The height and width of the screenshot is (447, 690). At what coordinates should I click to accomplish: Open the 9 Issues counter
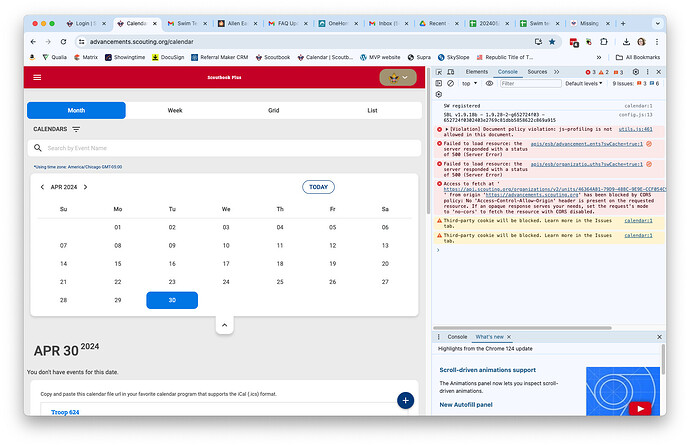tap(635, 83)
